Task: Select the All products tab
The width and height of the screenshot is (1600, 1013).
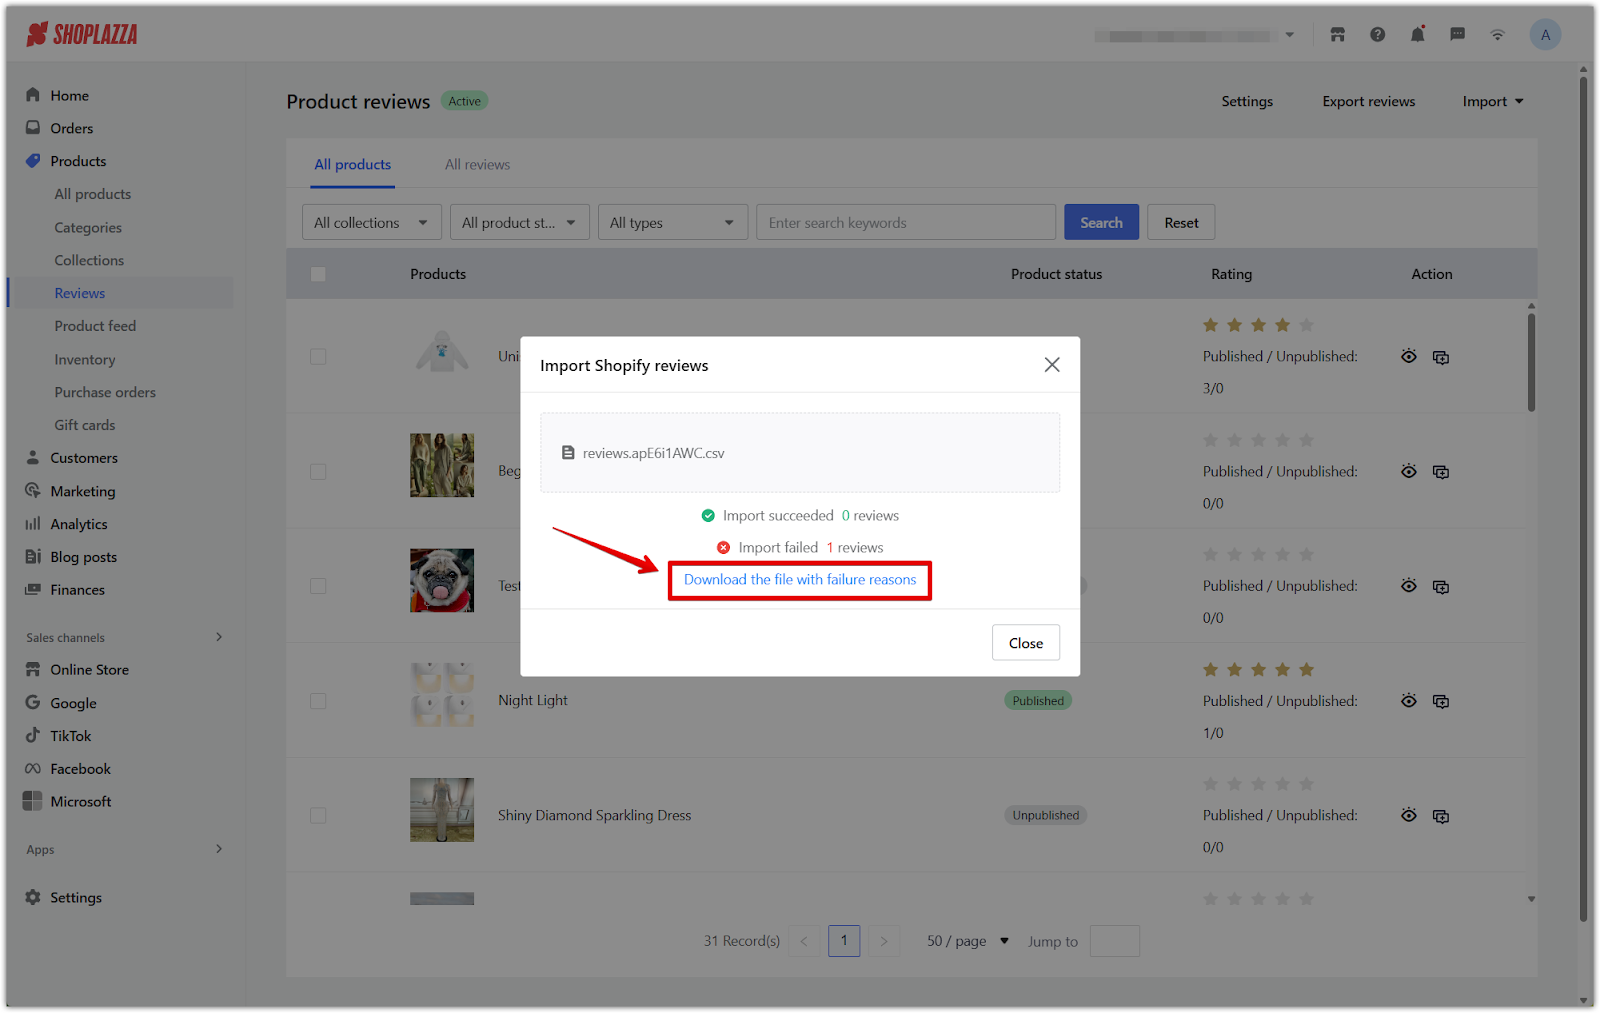Action: 353,165
